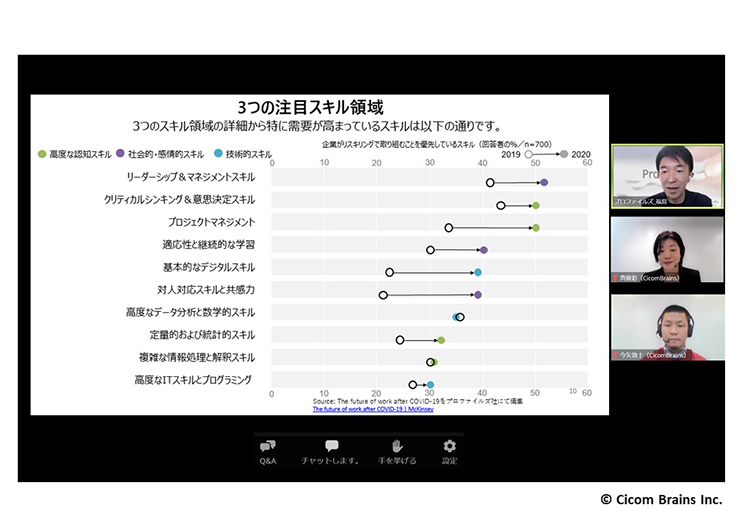Open the McKinsey 'The future of work after COVID-19' link
Screen dimensions: 740x512
pyautogui.click(x=371, y=408)
